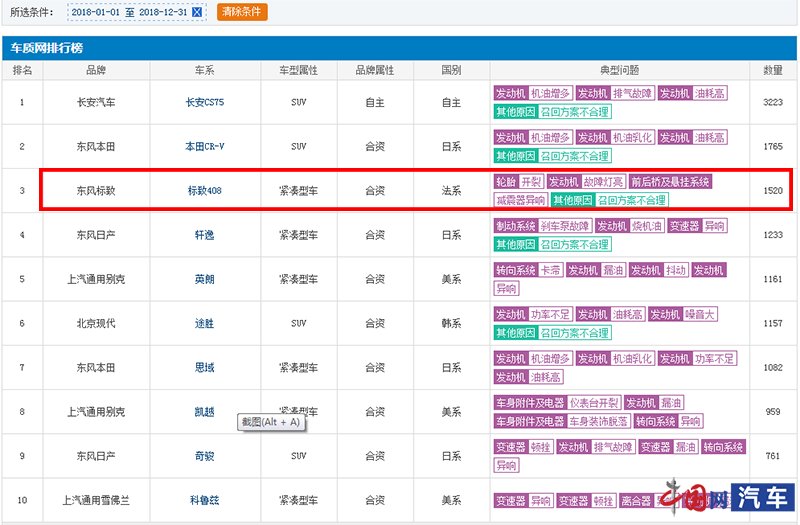800x525 pixels.
Task: Click the 数量 column header
Action: click(772, 70)
